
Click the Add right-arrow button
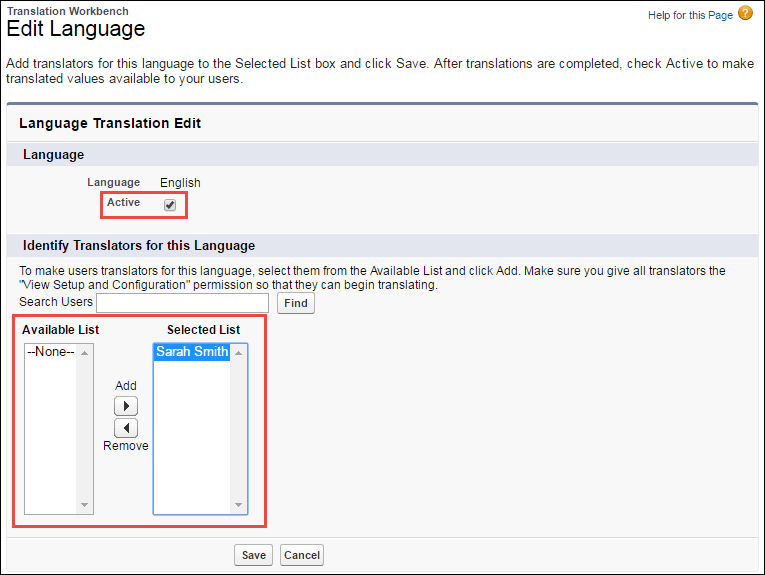click(x=126, y=406)
